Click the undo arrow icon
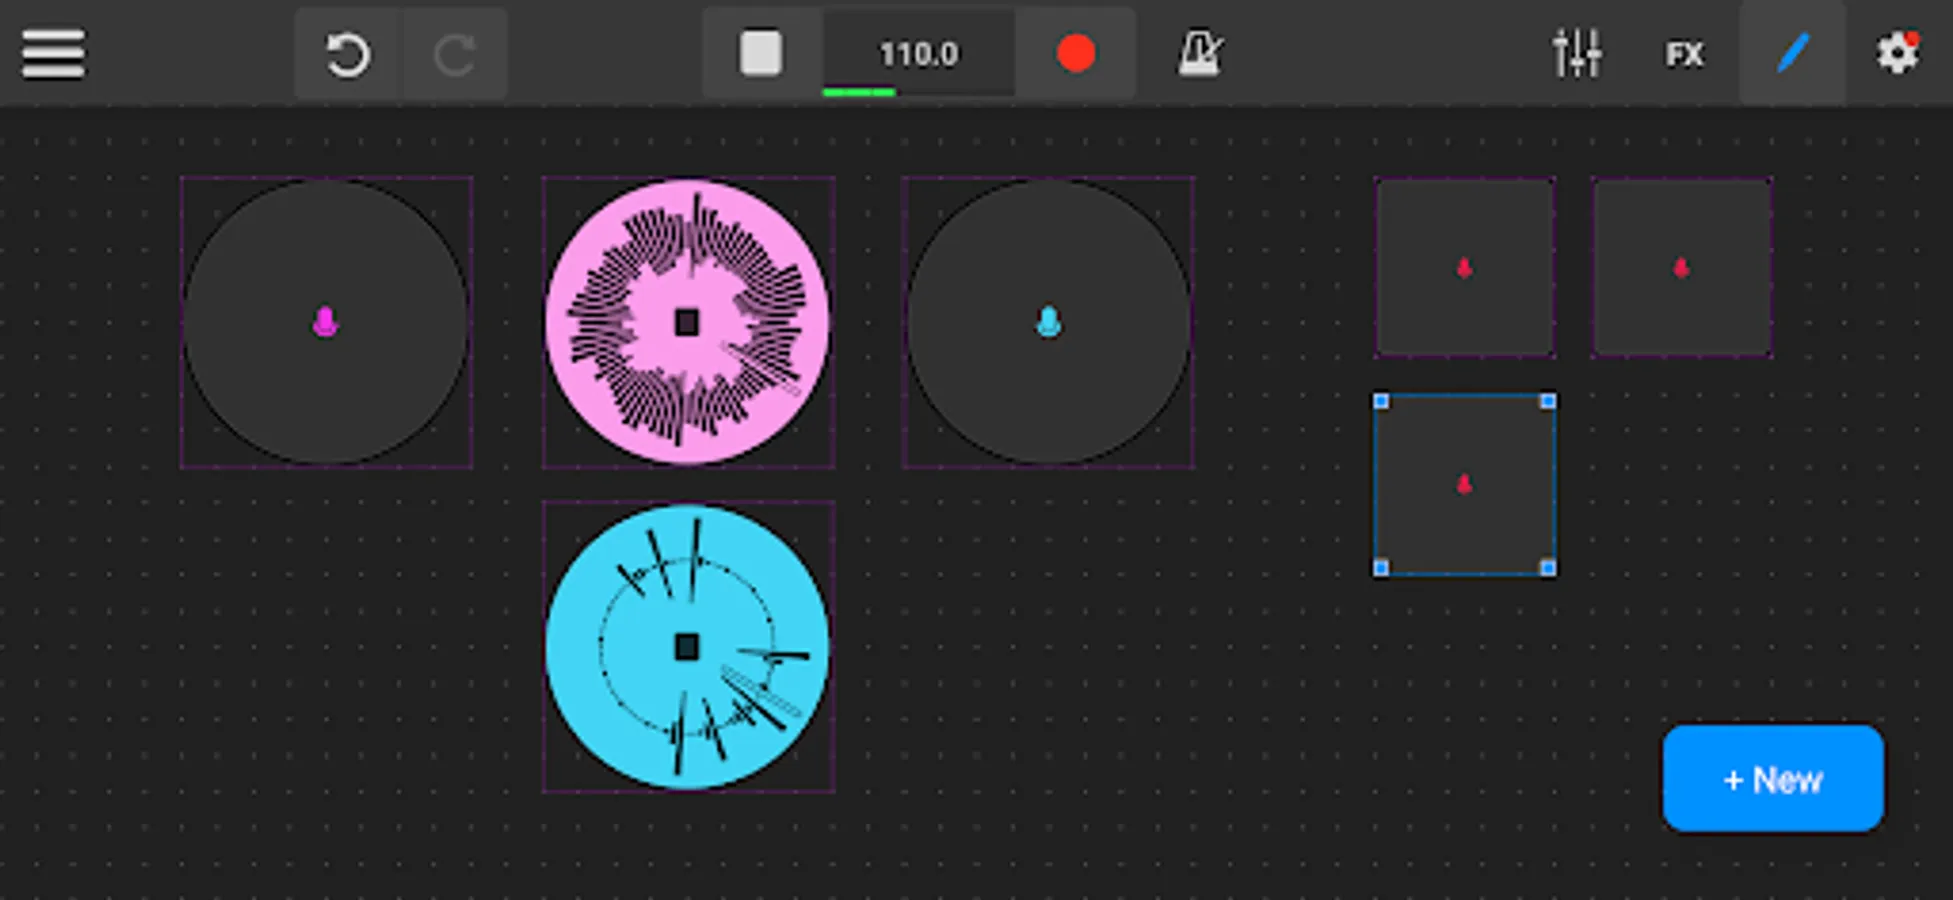 [347, 54]
